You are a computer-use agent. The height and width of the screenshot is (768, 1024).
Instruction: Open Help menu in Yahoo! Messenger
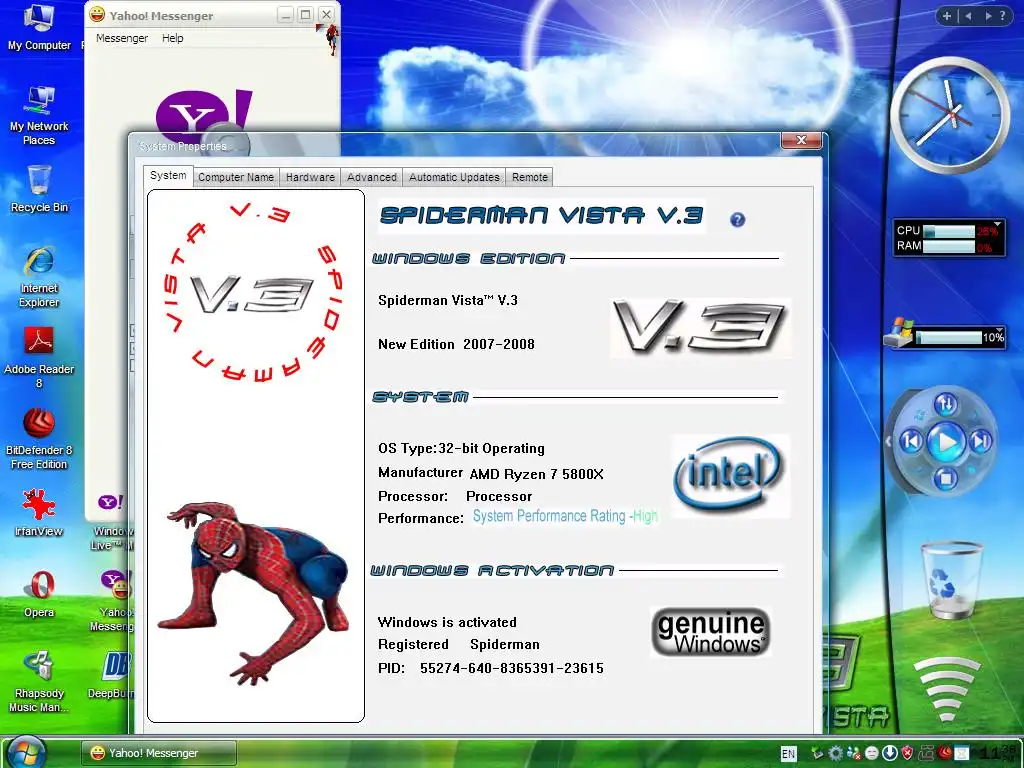coord(172,38)
